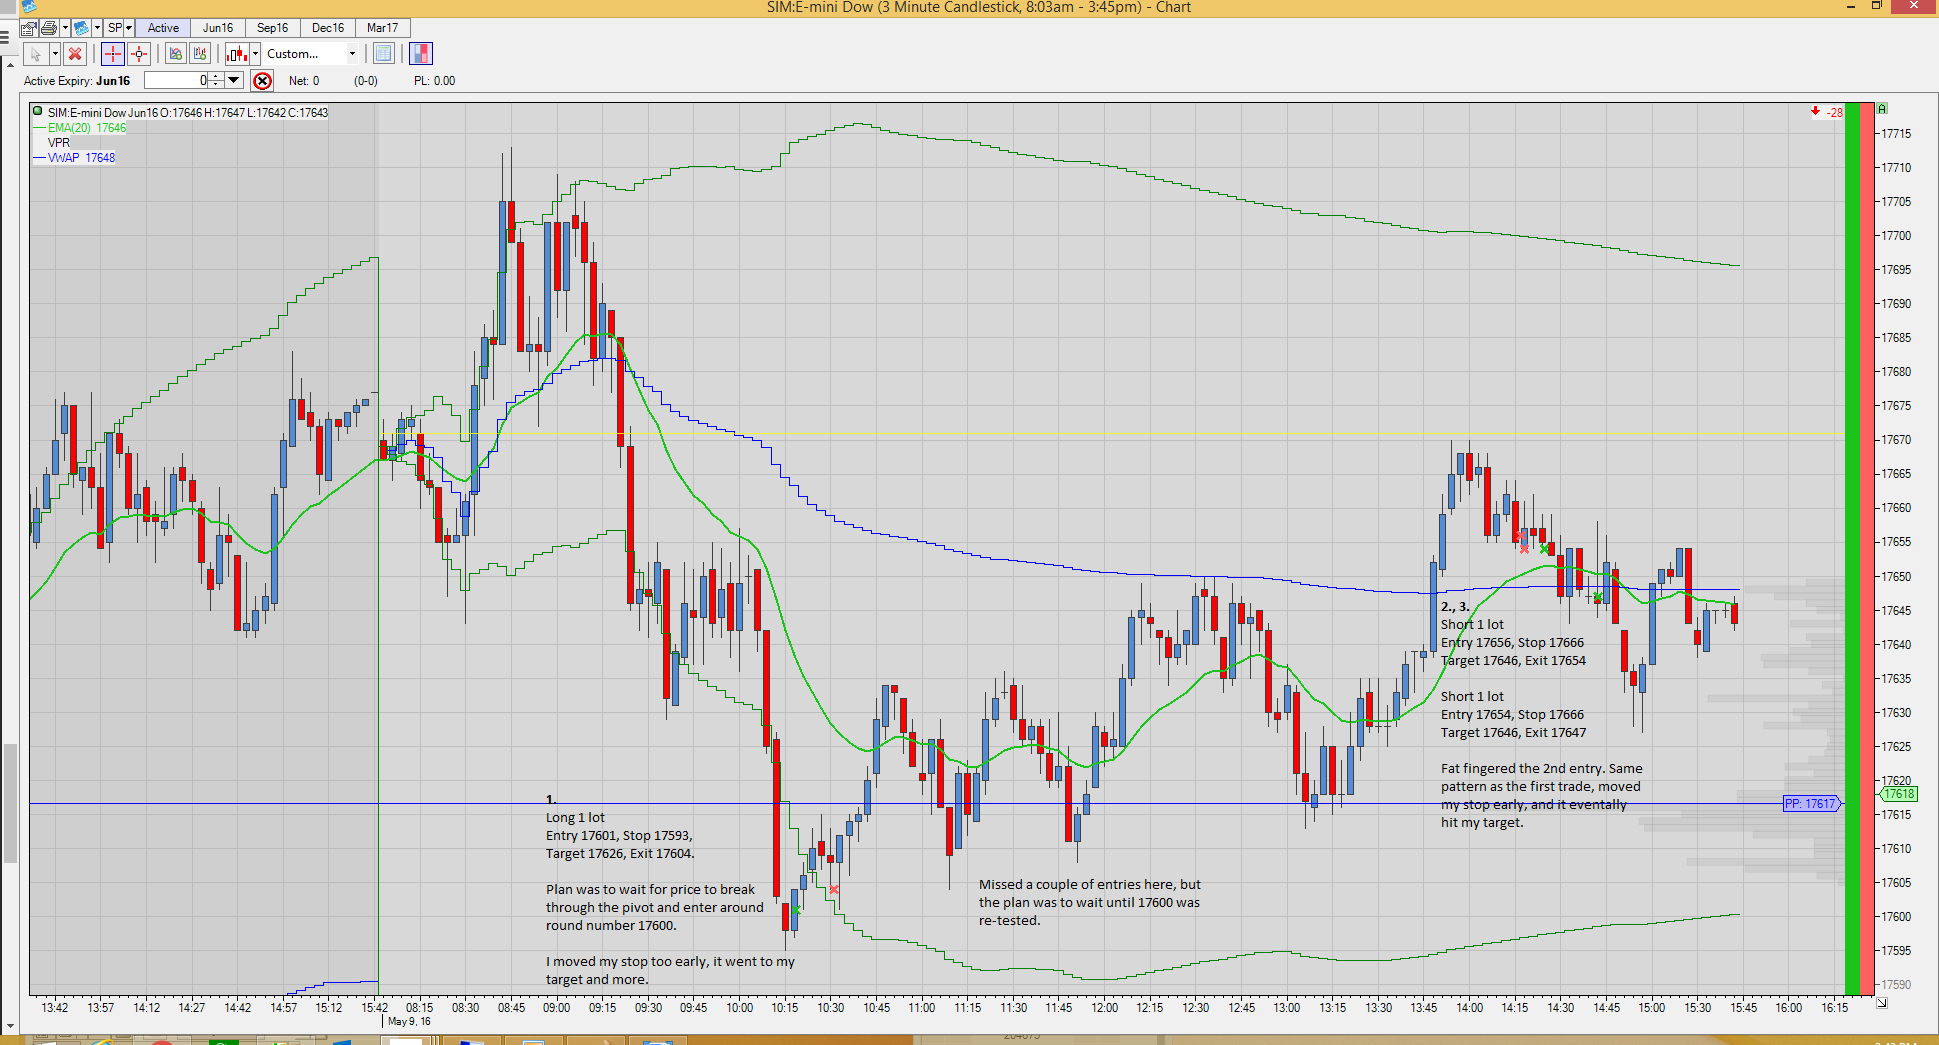The width and height of the screenshot is (1939, 1045).
Task: Click the cancel orders circle-X icon
Action: click(262, 81)
